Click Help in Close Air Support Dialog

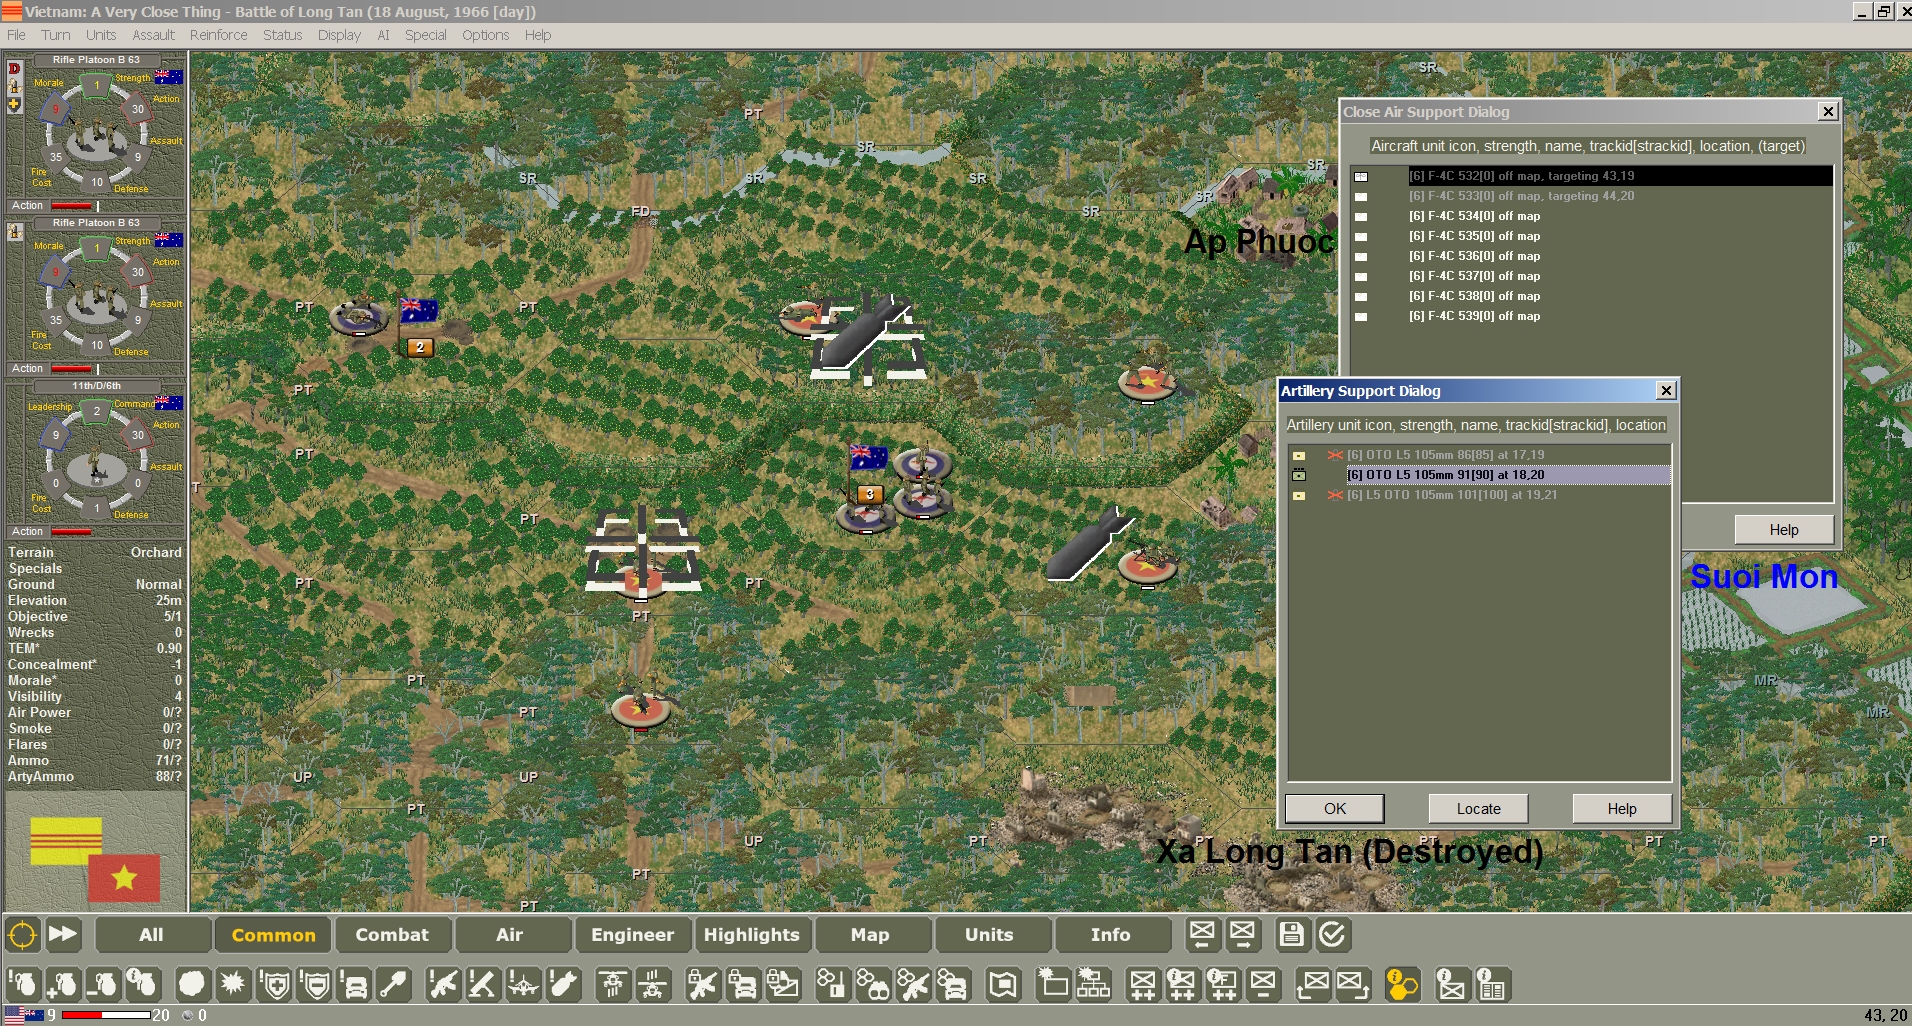click(1784, 530)
